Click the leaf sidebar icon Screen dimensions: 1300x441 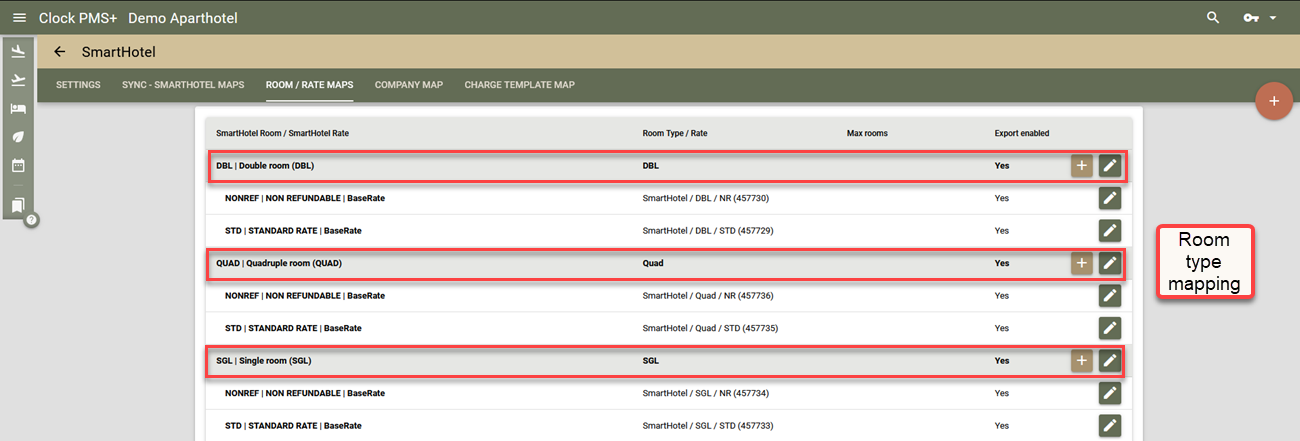click(x=18, y=137)
